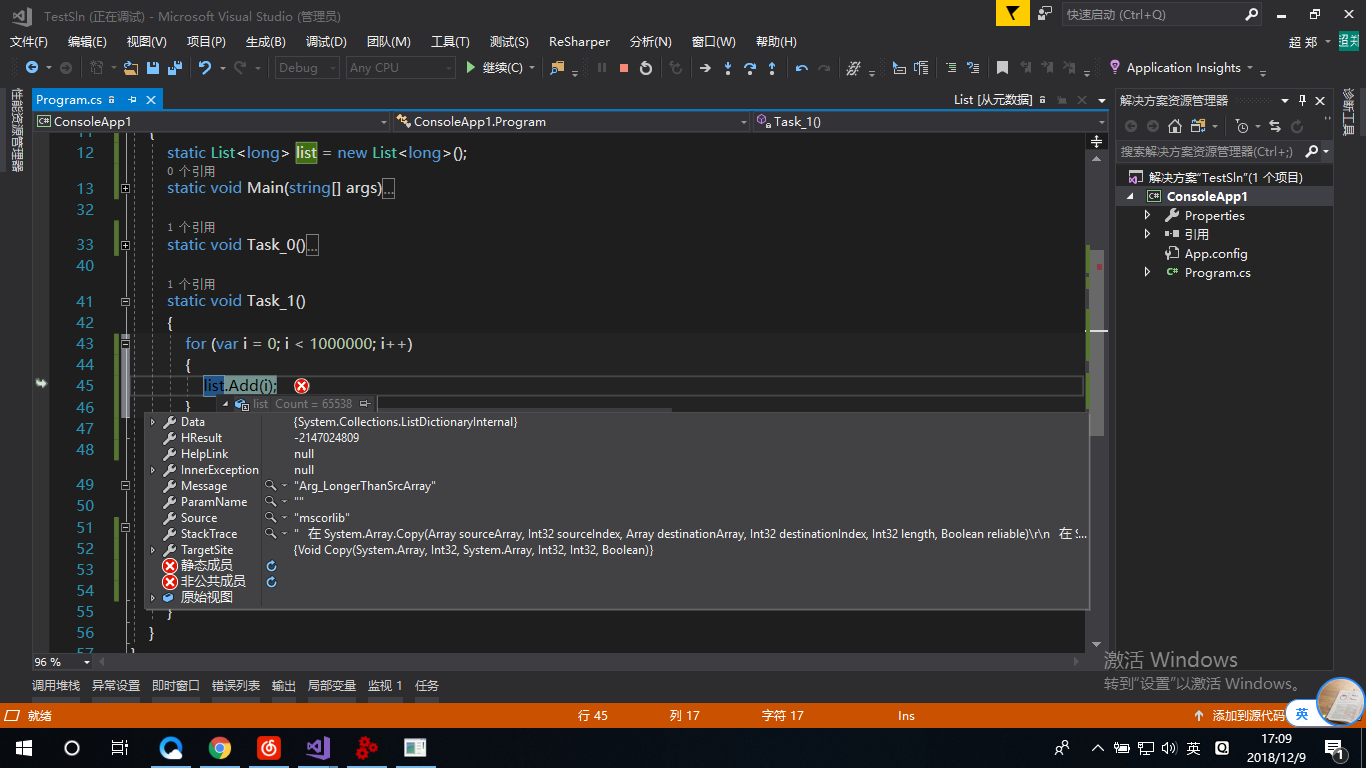Click the Step Over icon

coord(750,68)
